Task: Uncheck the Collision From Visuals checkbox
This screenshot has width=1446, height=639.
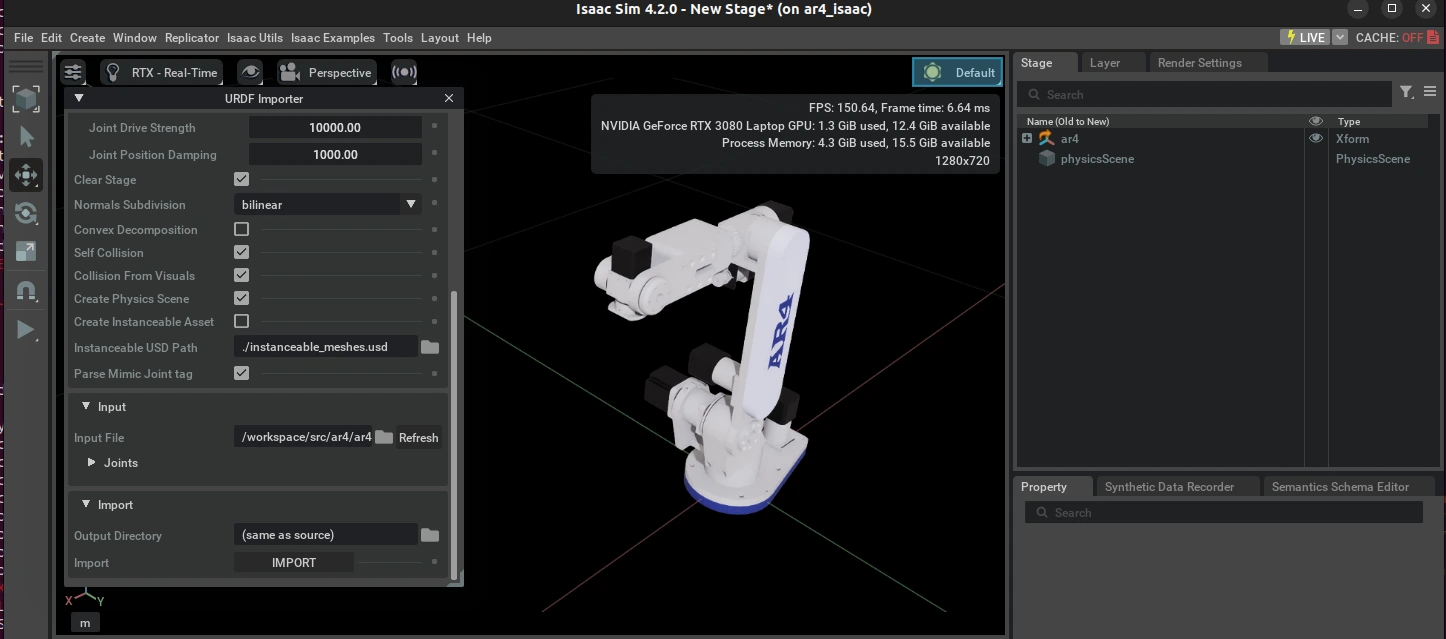Action: (241, 275)
